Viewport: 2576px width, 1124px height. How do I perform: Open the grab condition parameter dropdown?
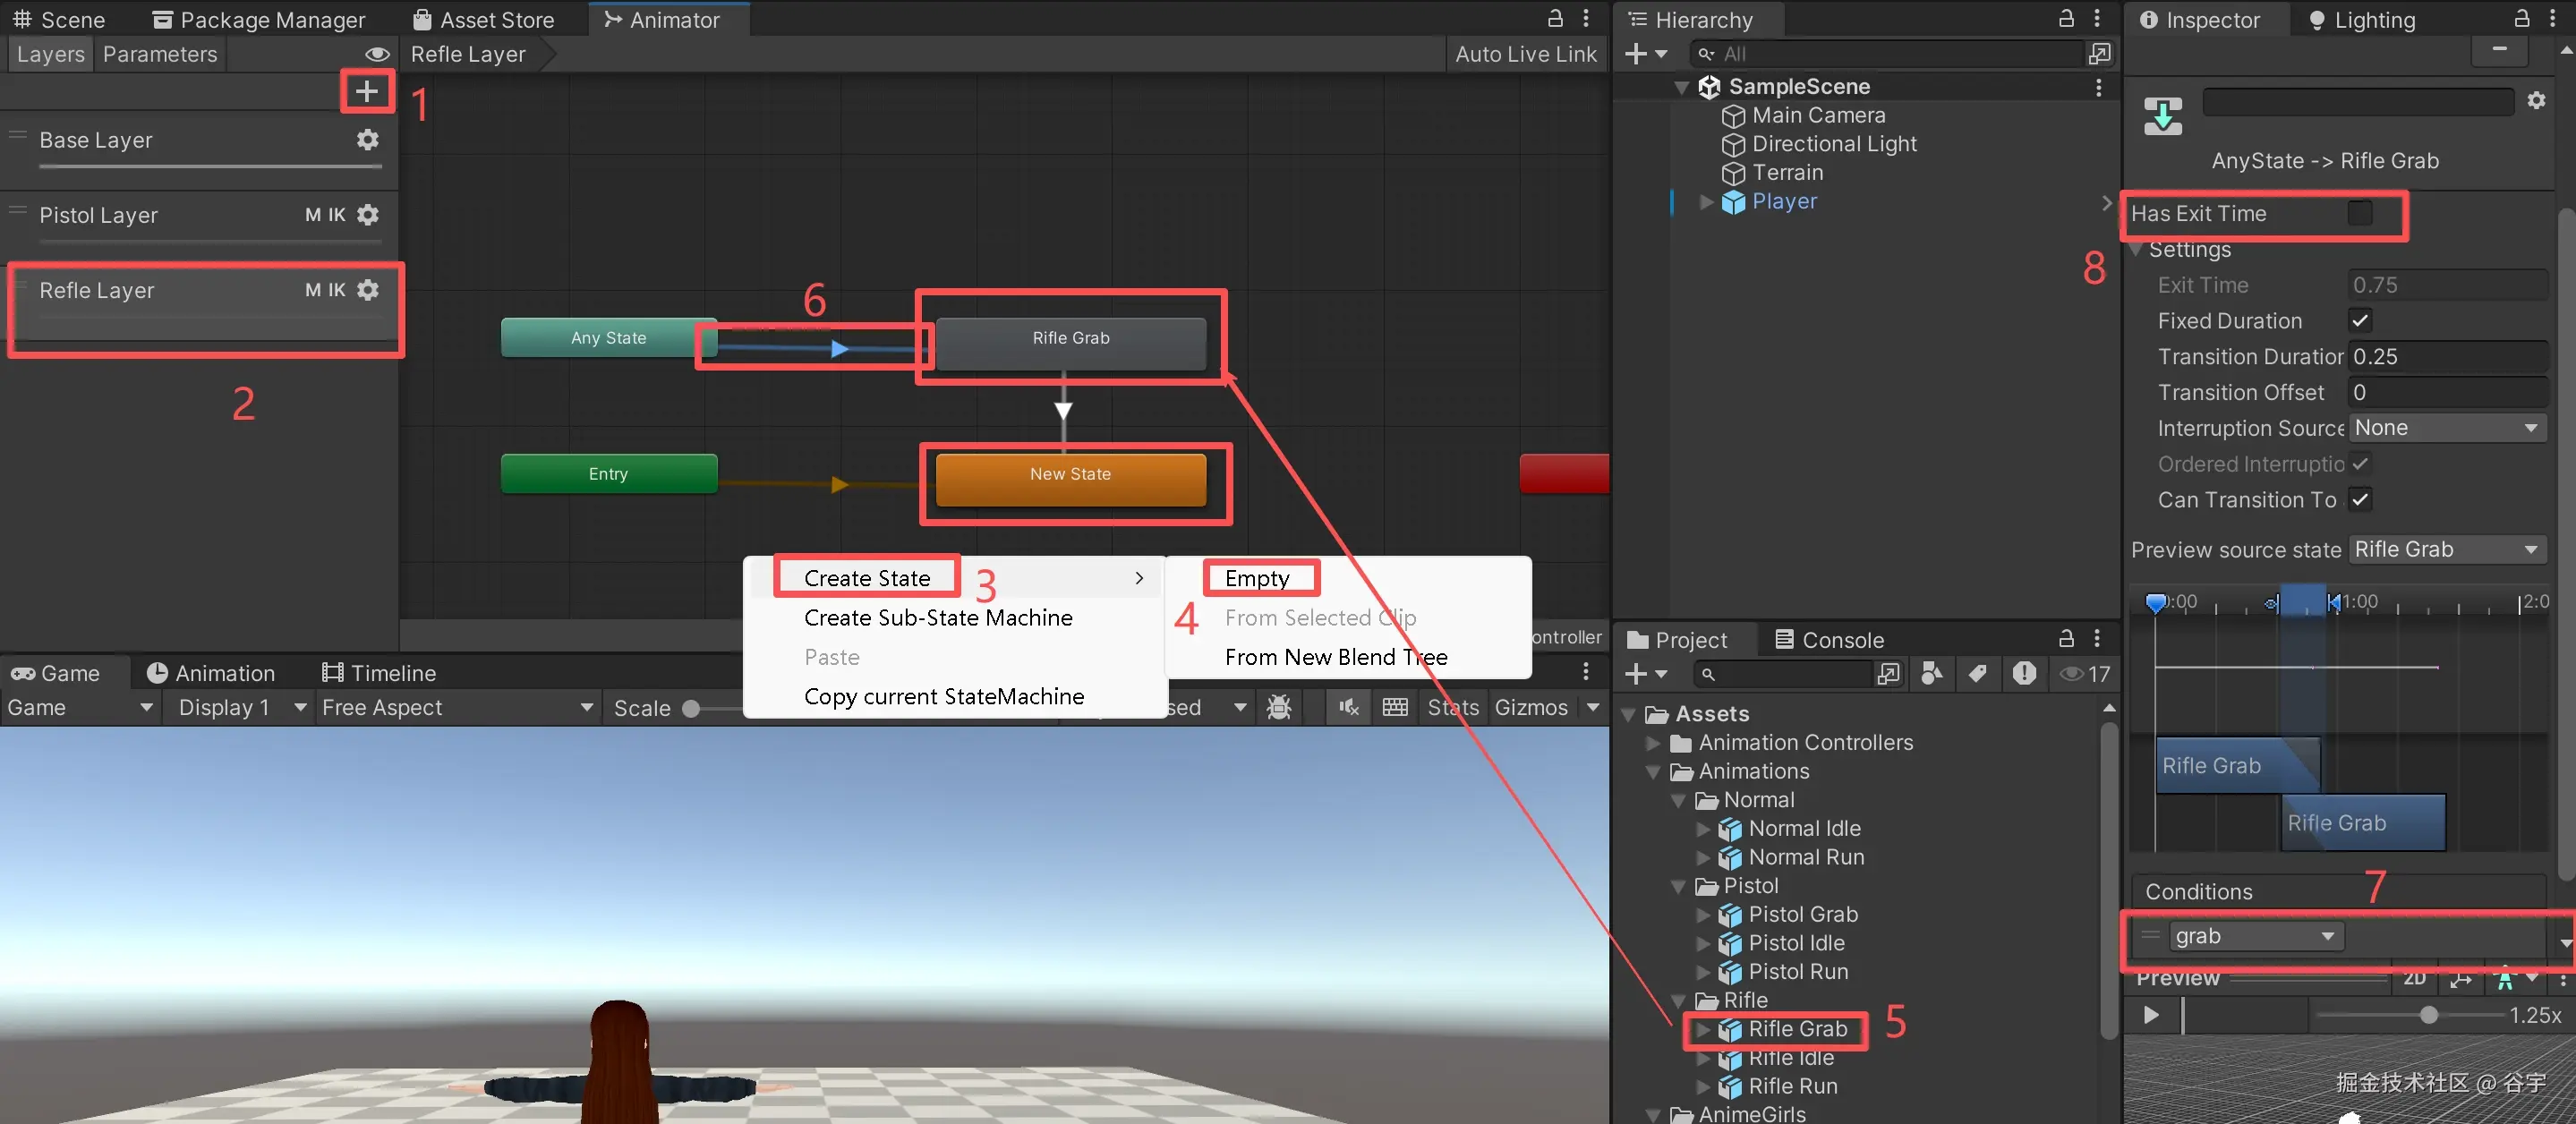pos(2254,936)
